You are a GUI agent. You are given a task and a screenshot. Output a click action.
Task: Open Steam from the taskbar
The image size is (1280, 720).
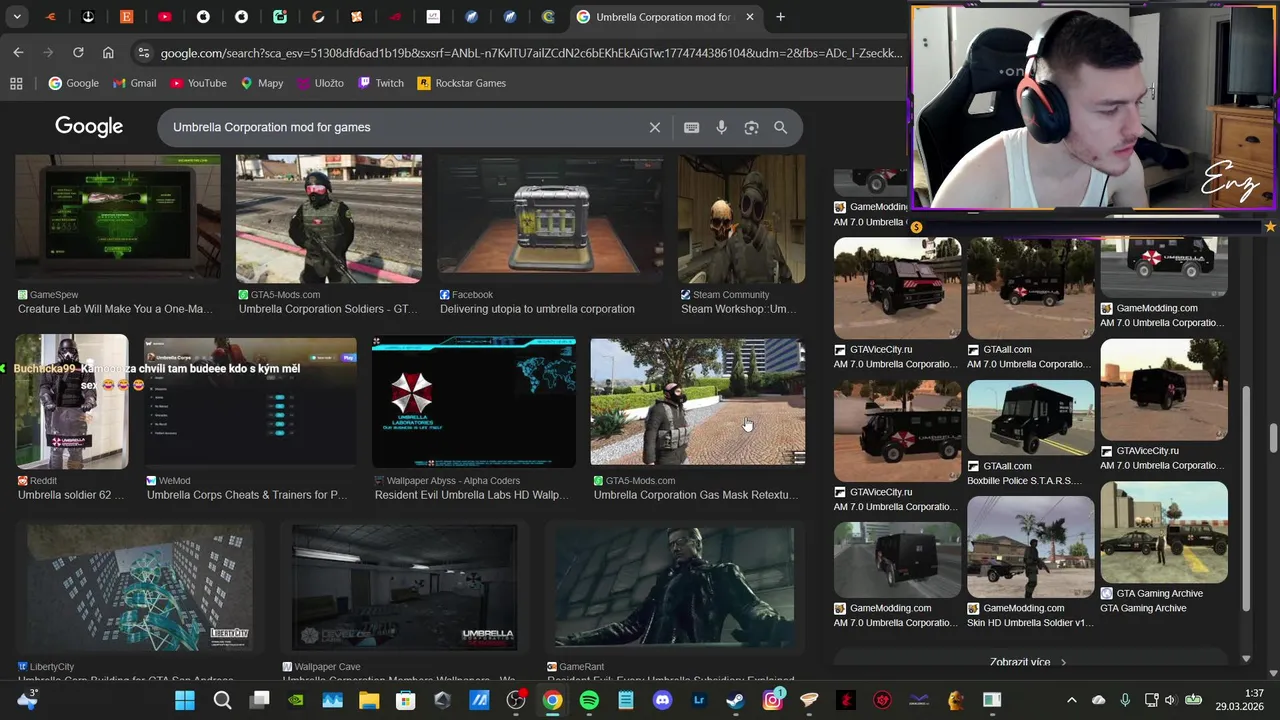pos(735,700)
